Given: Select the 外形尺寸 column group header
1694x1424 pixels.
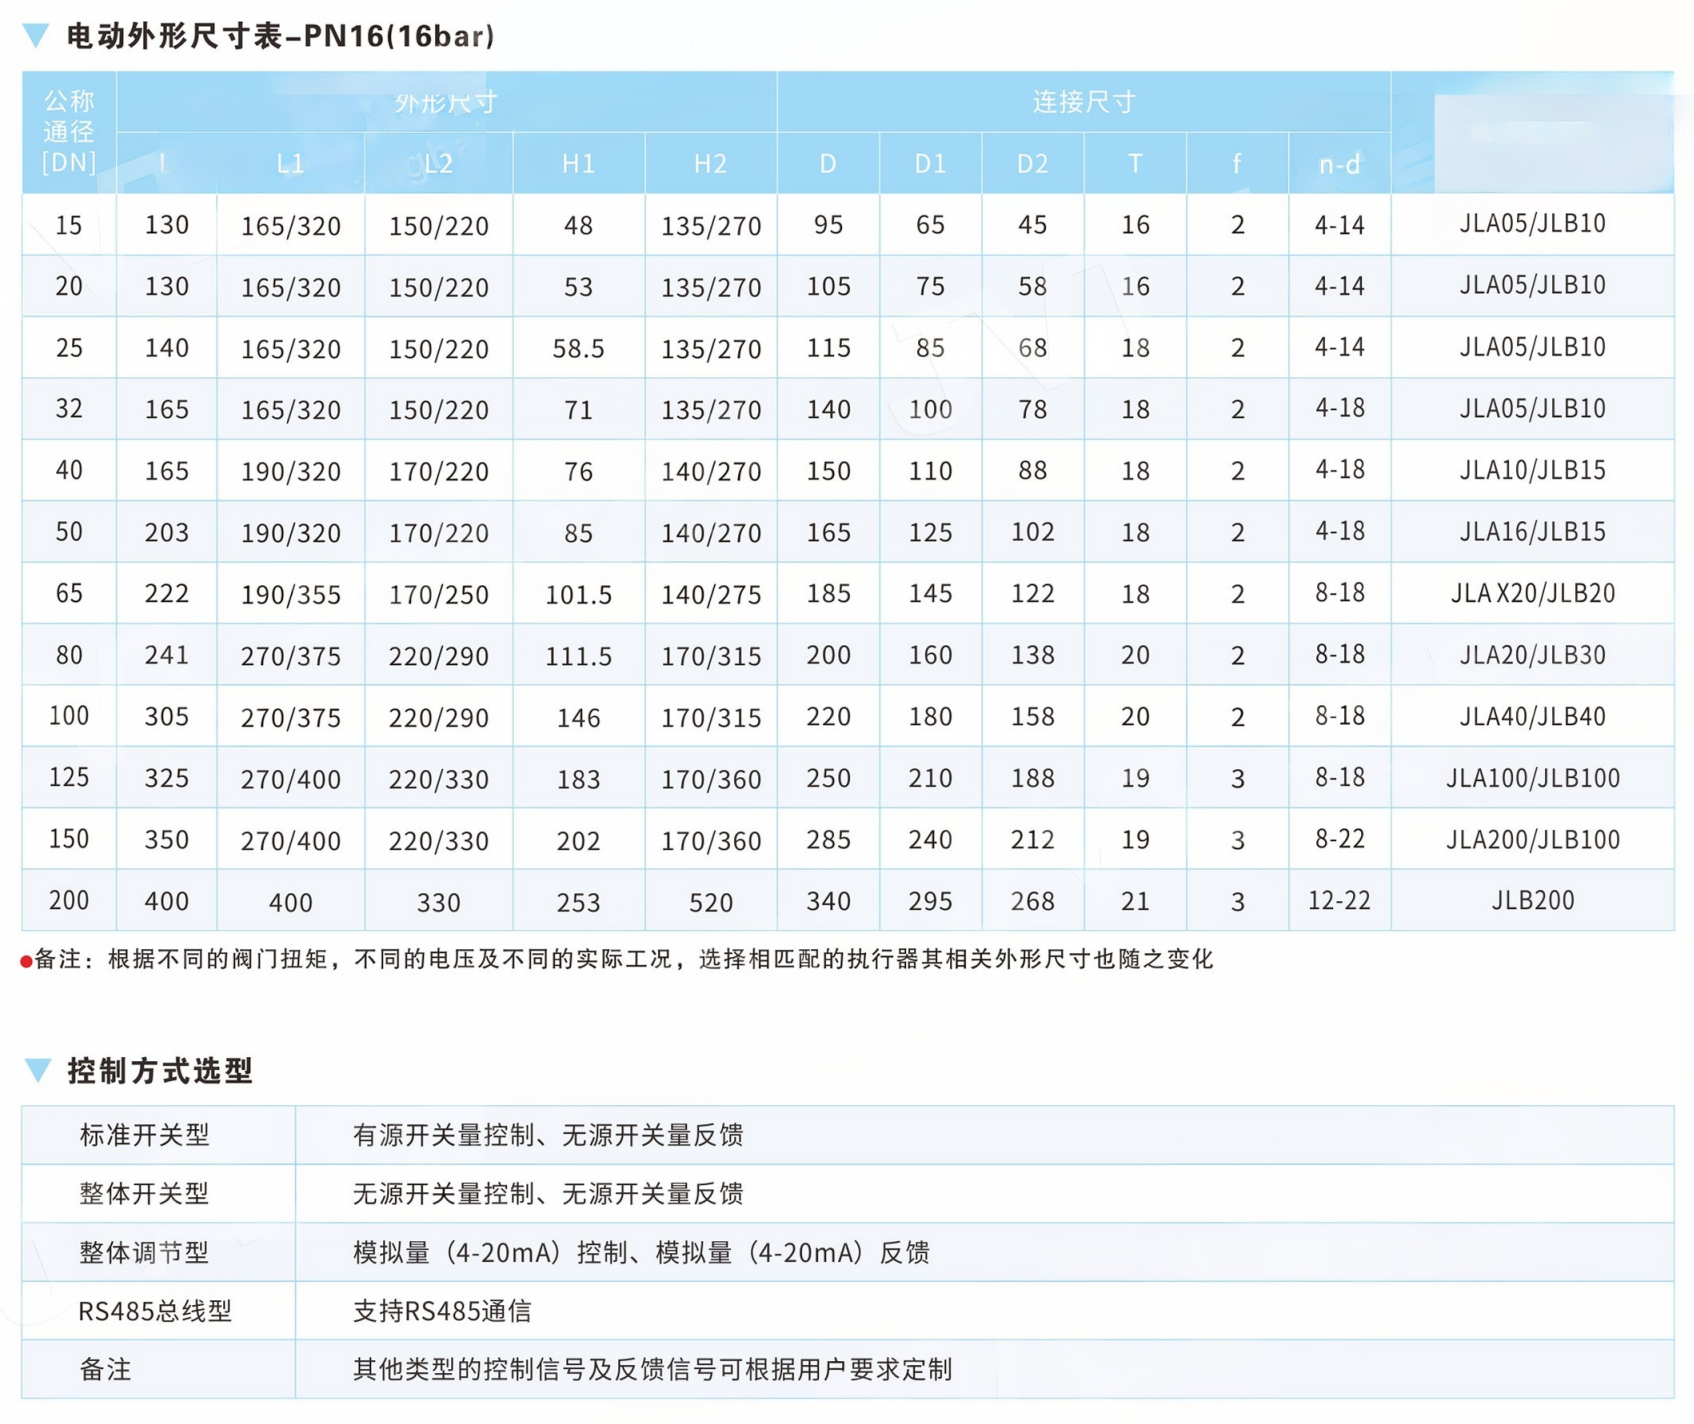Looking at the screenshot, I should point(446,101).
